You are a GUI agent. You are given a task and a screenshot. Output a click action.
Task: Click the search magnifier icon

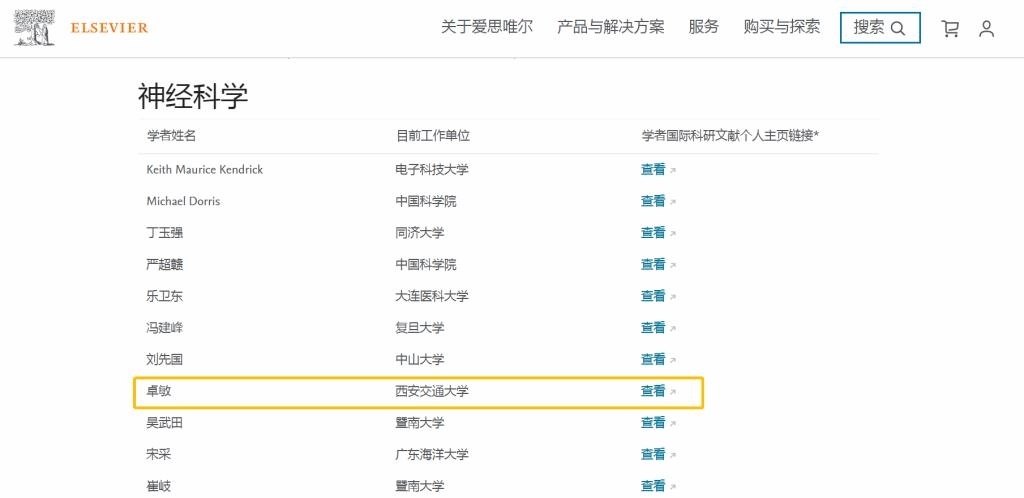(898, 29)
